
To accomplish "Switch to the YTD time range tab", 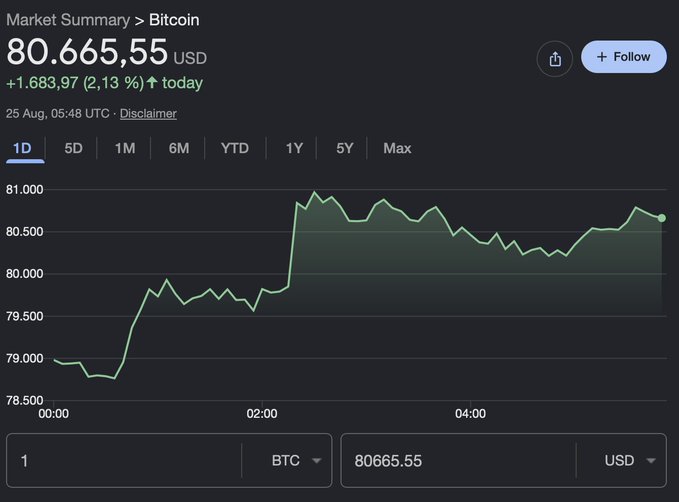I will pos(235,149).
